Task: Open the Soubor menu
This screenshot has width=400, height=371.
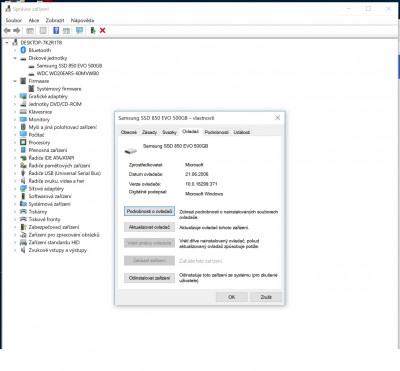Action: (x=14, y=20)
